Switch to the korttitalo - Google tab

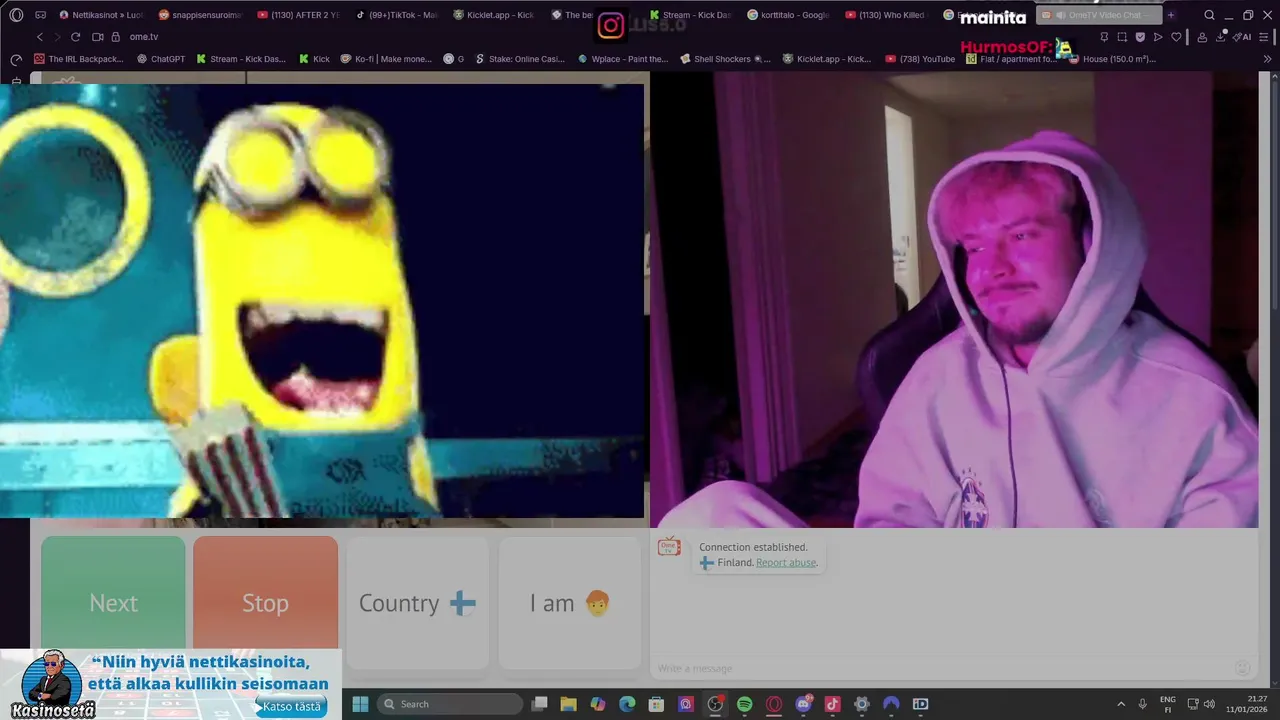pos(789,15)
